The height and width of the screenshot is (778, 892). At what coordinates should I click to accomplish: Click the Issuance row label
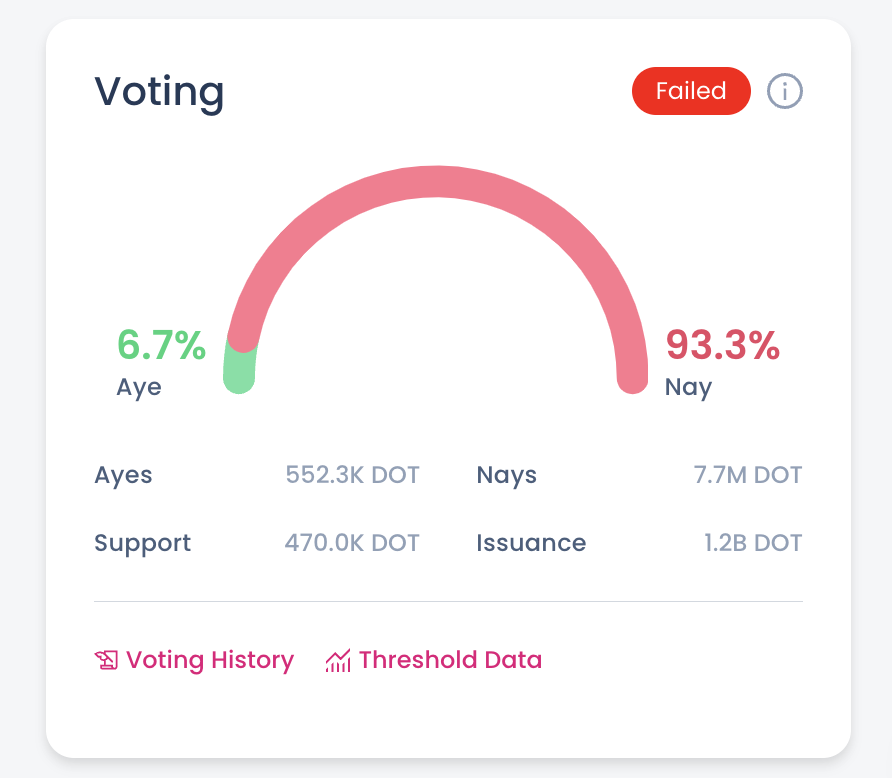click(531, 543)
